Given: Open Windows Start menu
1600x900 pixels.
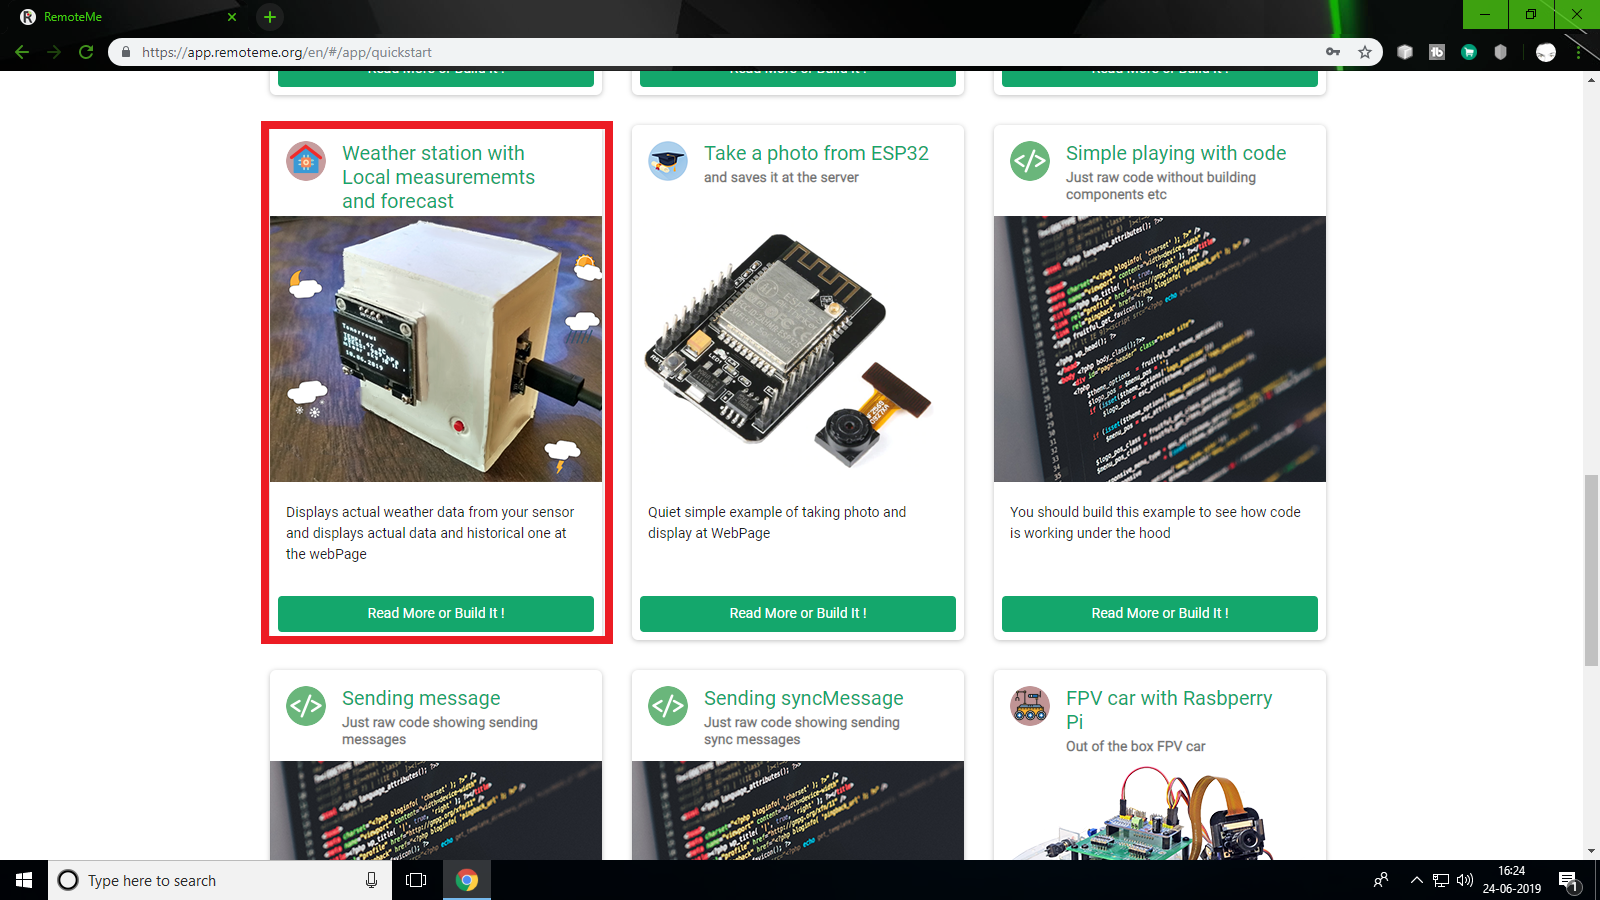Looking at the screenshot, I should 24,880.
